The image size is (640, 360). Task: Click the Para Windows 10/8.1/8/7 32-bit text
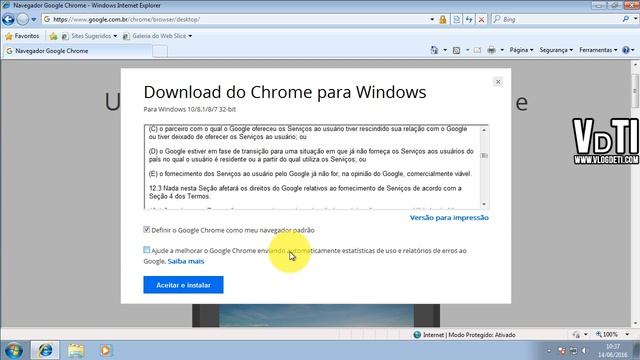pos(189,109)
